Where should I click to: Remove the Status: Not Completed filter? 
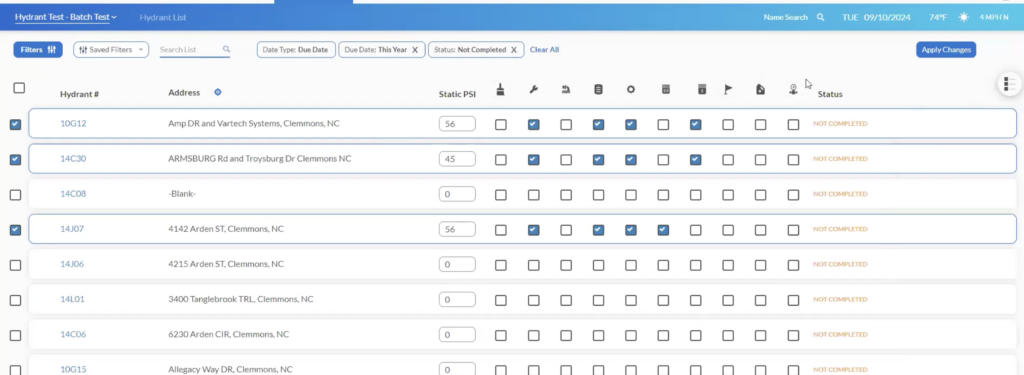point(513,50)
